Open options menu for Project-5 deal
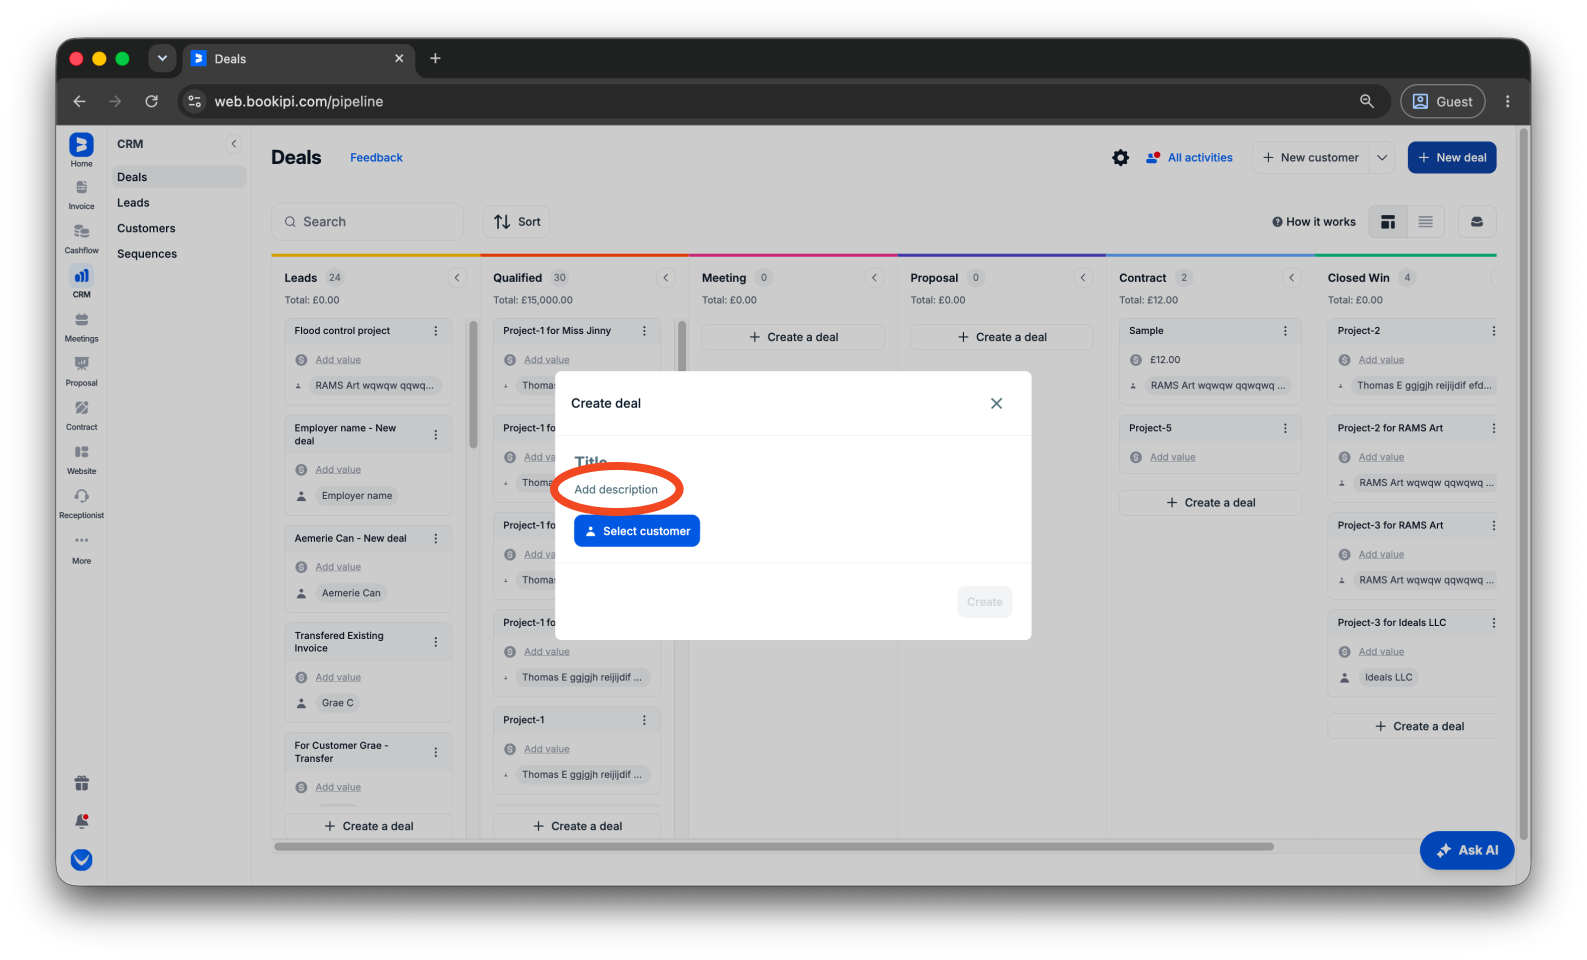Image resolution: width=1587 pixels, height=960 pixels. (x=1285, y=428)
